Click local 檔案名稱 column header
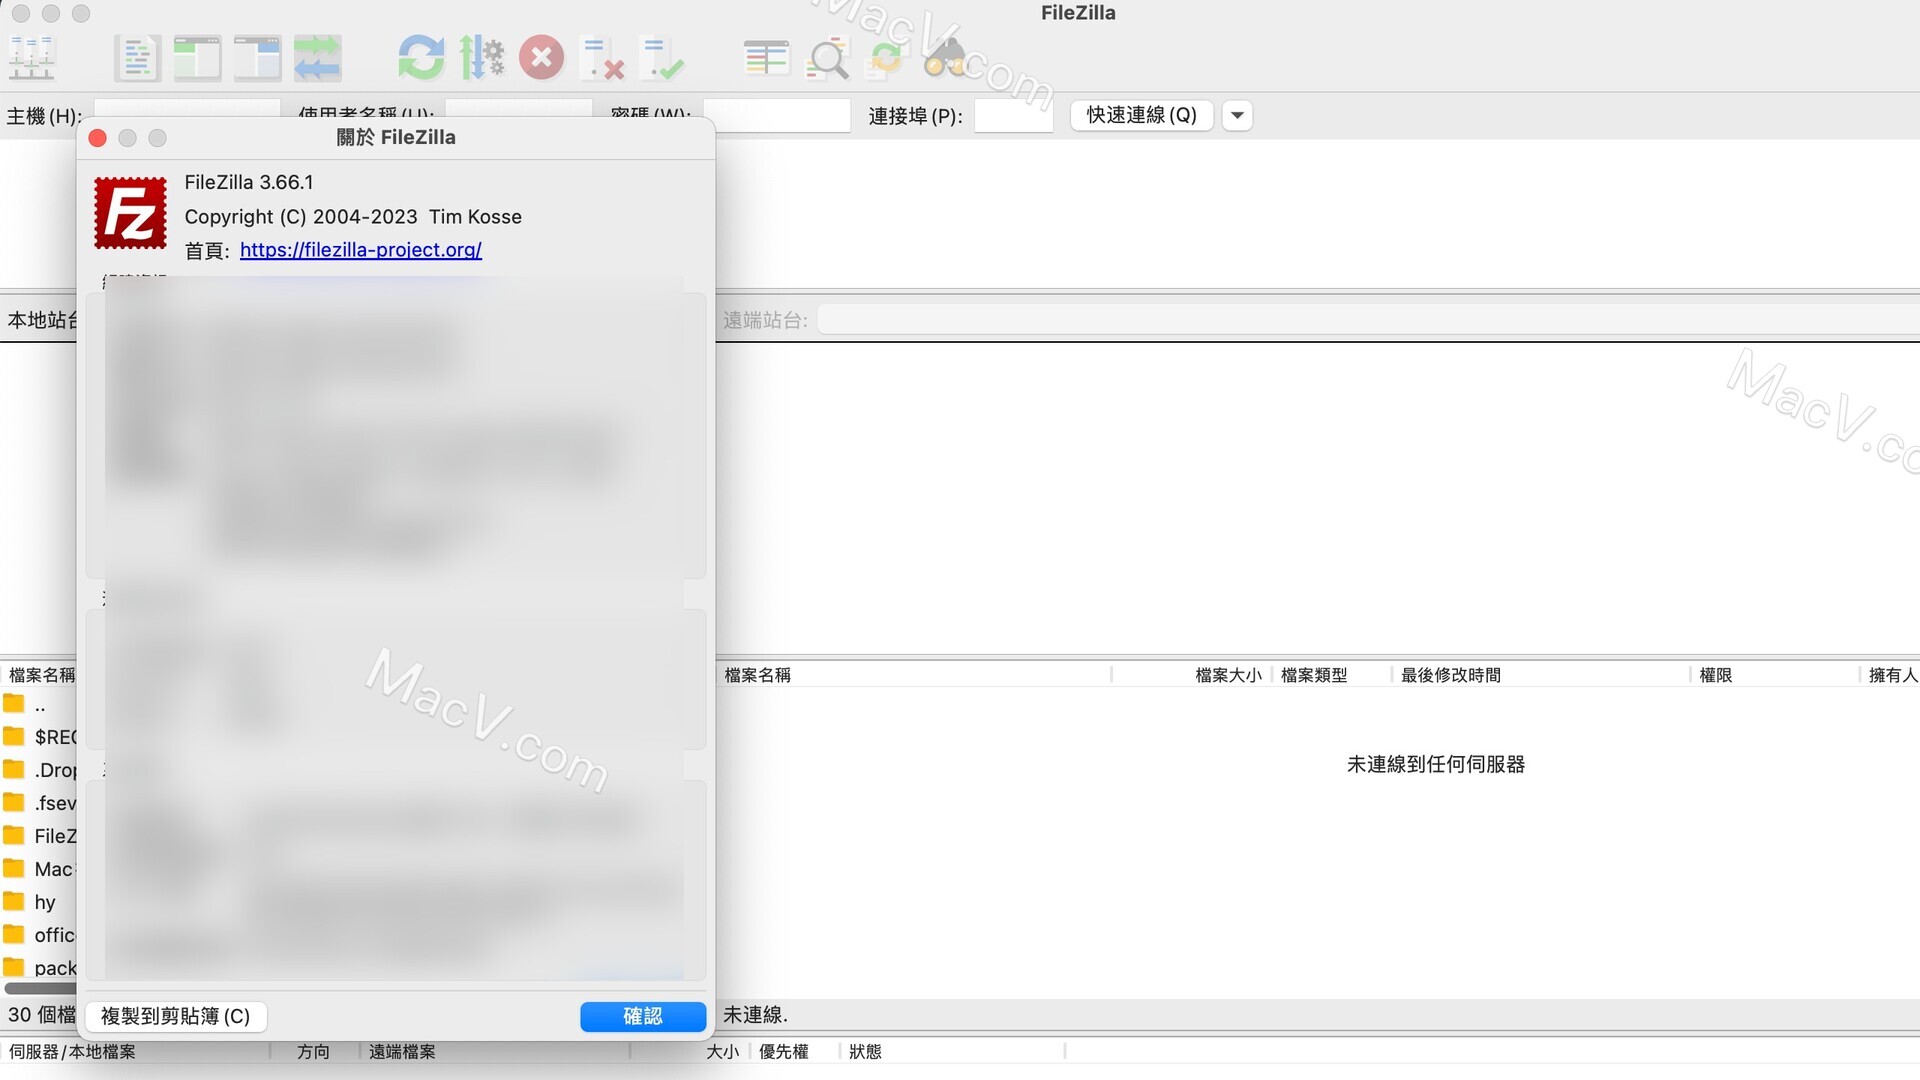This screenshot has width=1920, height=1080. coord(40,675)
